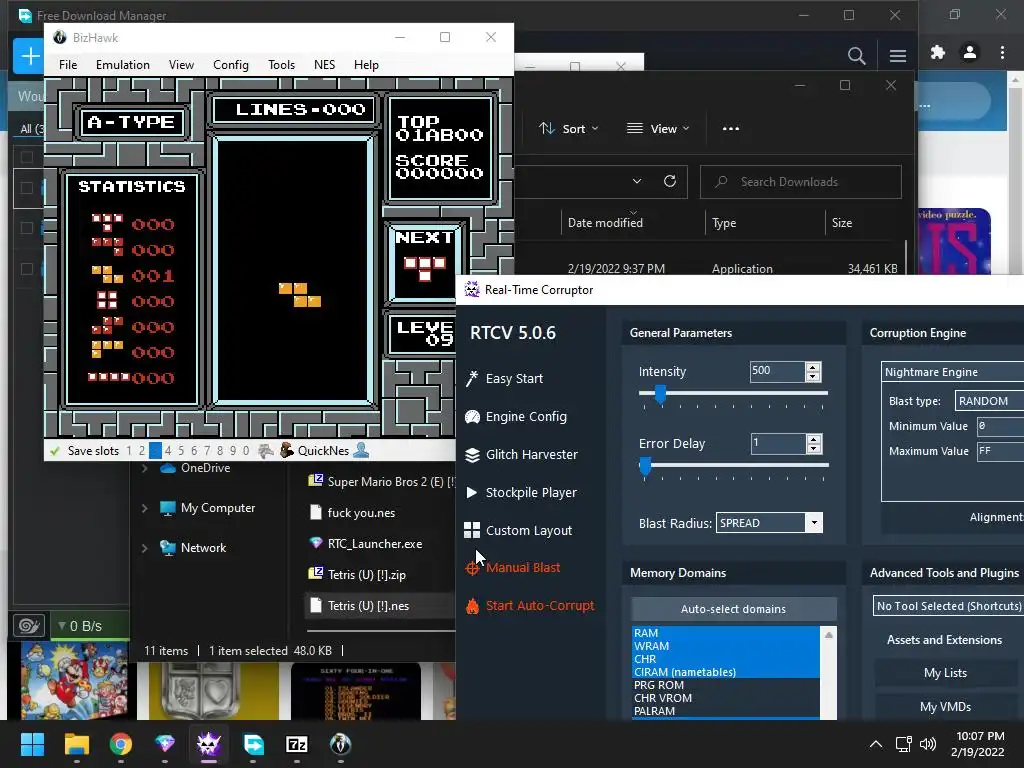This screenshot has height=768, width=1024.
Task: Click the Search Downloads field
Action: 801,182
